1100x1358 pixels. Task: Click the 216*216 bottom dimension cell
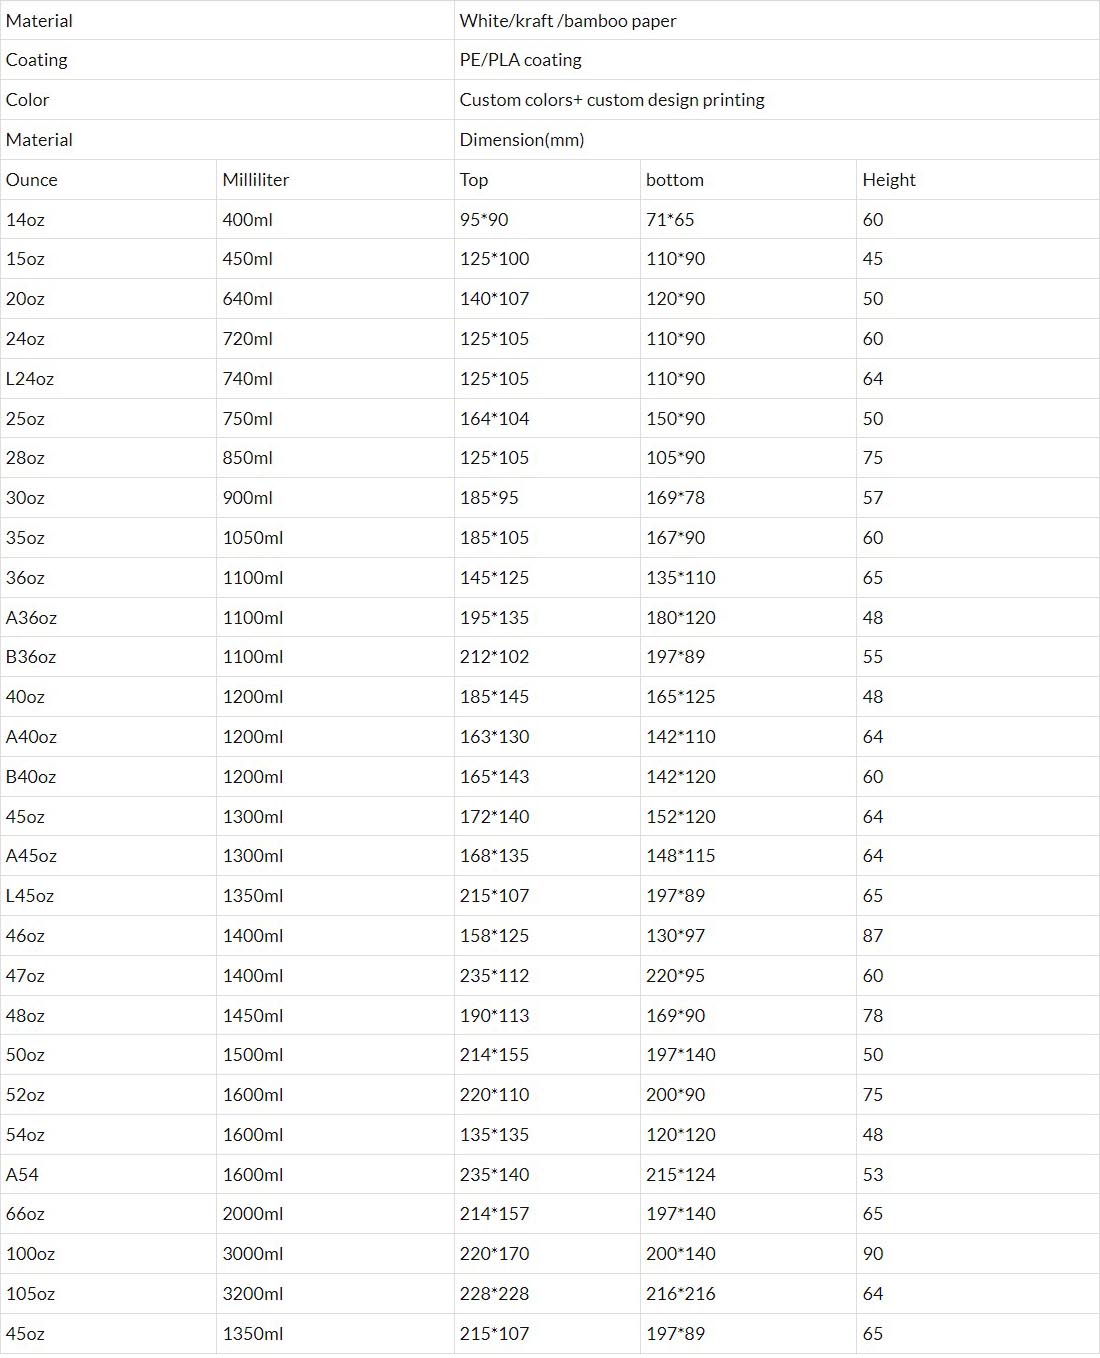pos(681,1294)
